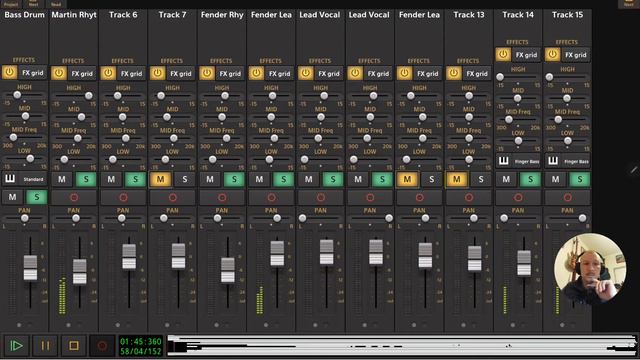The height and width of the screenshot is (360, 640).
Task: Arm Track 14 for recording
Action: [x=518, y=198]
